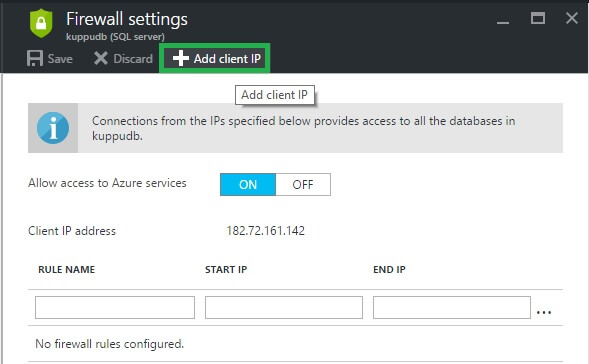Minimize the Firewall settings blade
This screenshot has height=364, width=589.
[503, 22]
